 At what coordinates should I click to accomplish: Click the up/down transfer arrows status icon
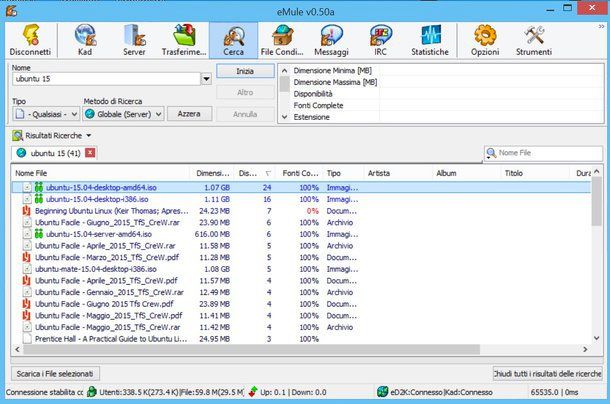[x=253, y=392]
